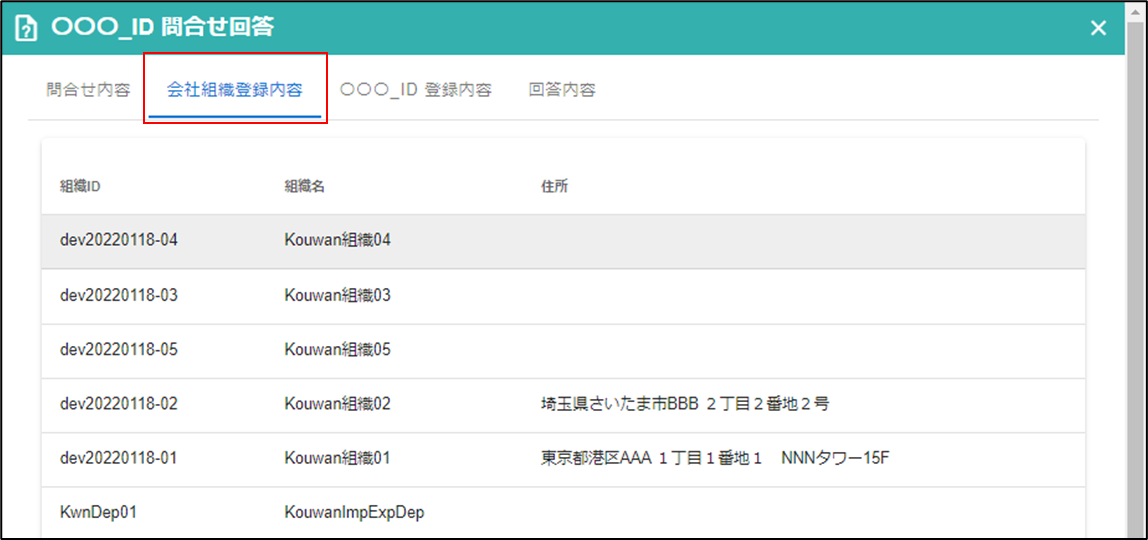Select the dev20220118-04 organization ID cell

pyautogui.click(x=119, y=241)
